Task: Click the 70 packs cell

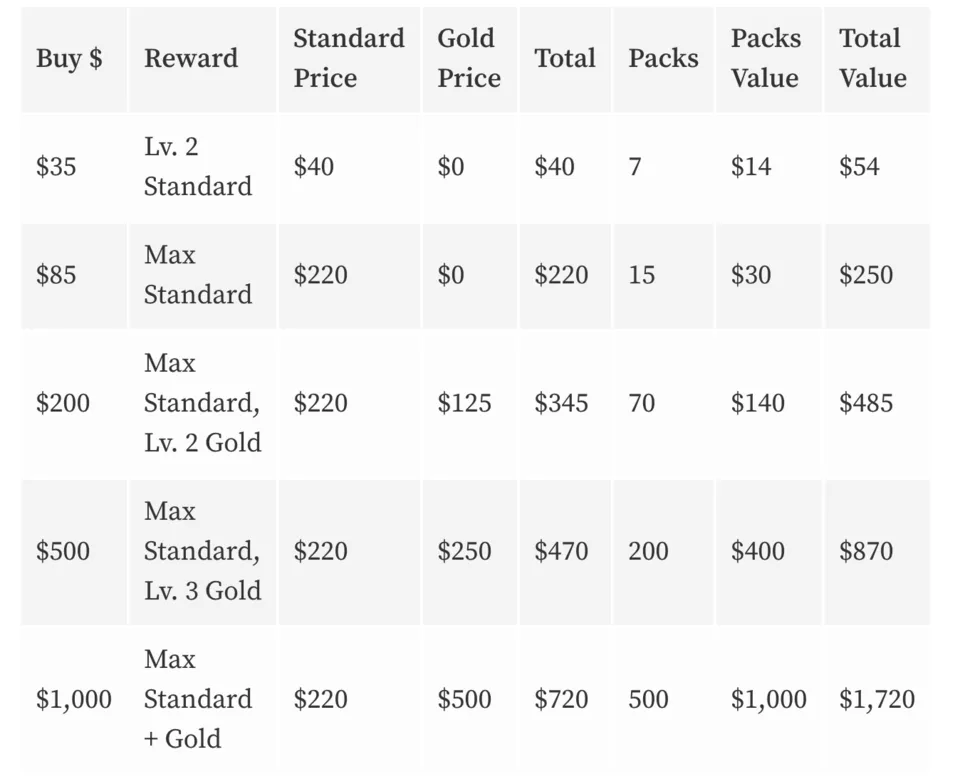Action: [642, 403]
